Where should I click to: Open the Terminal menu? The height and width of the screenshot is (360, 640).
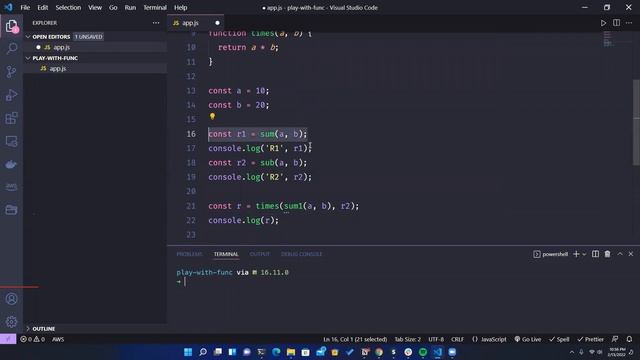(155, 7)
